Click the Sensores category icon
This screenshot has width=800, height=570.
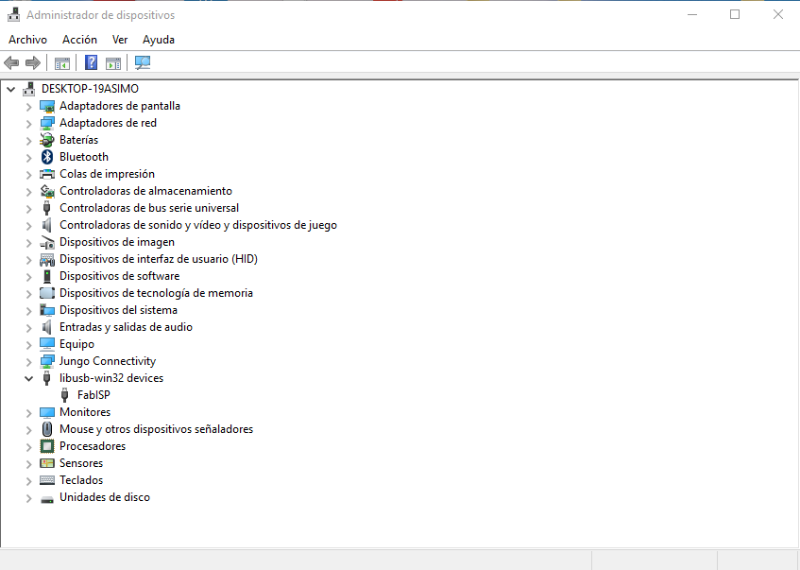(x=47, y=463)
